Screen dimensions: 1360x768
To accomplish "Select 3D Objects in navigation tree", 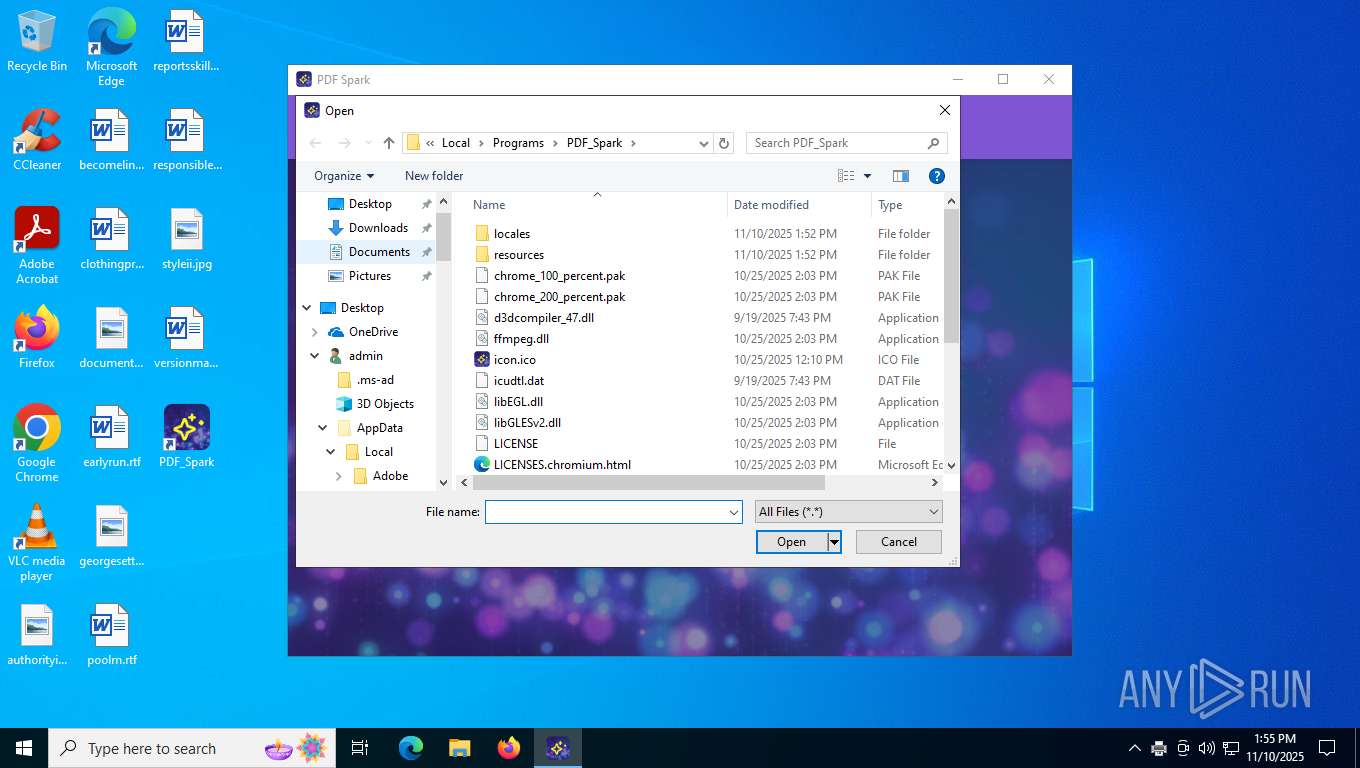I will (374, 404).
